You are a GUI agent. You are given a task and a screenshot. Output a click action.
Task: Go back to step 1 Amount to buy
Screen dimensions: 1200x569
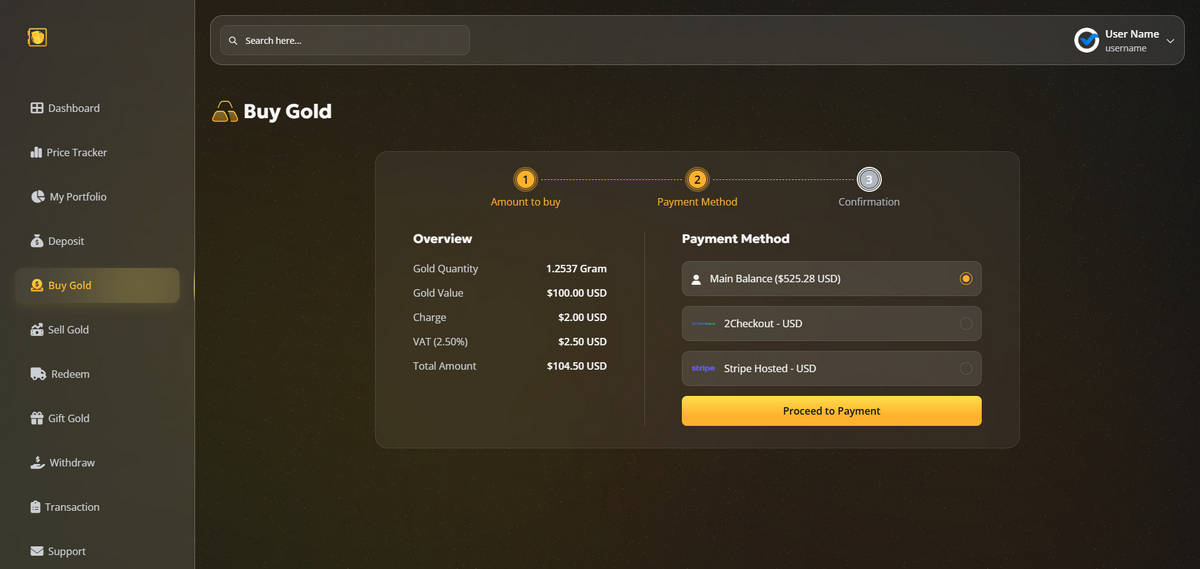(x=525, y=180)
